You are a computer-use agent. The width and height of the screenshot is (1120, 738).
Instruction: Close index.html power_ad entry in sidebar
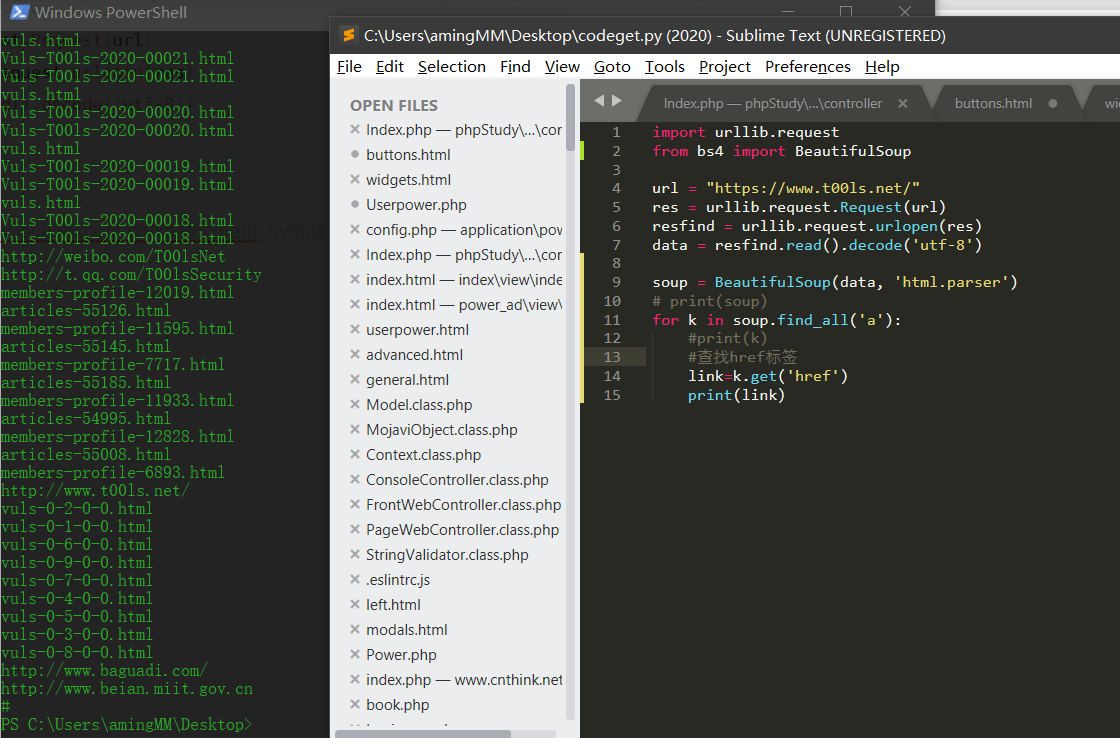tap(355, 304)
